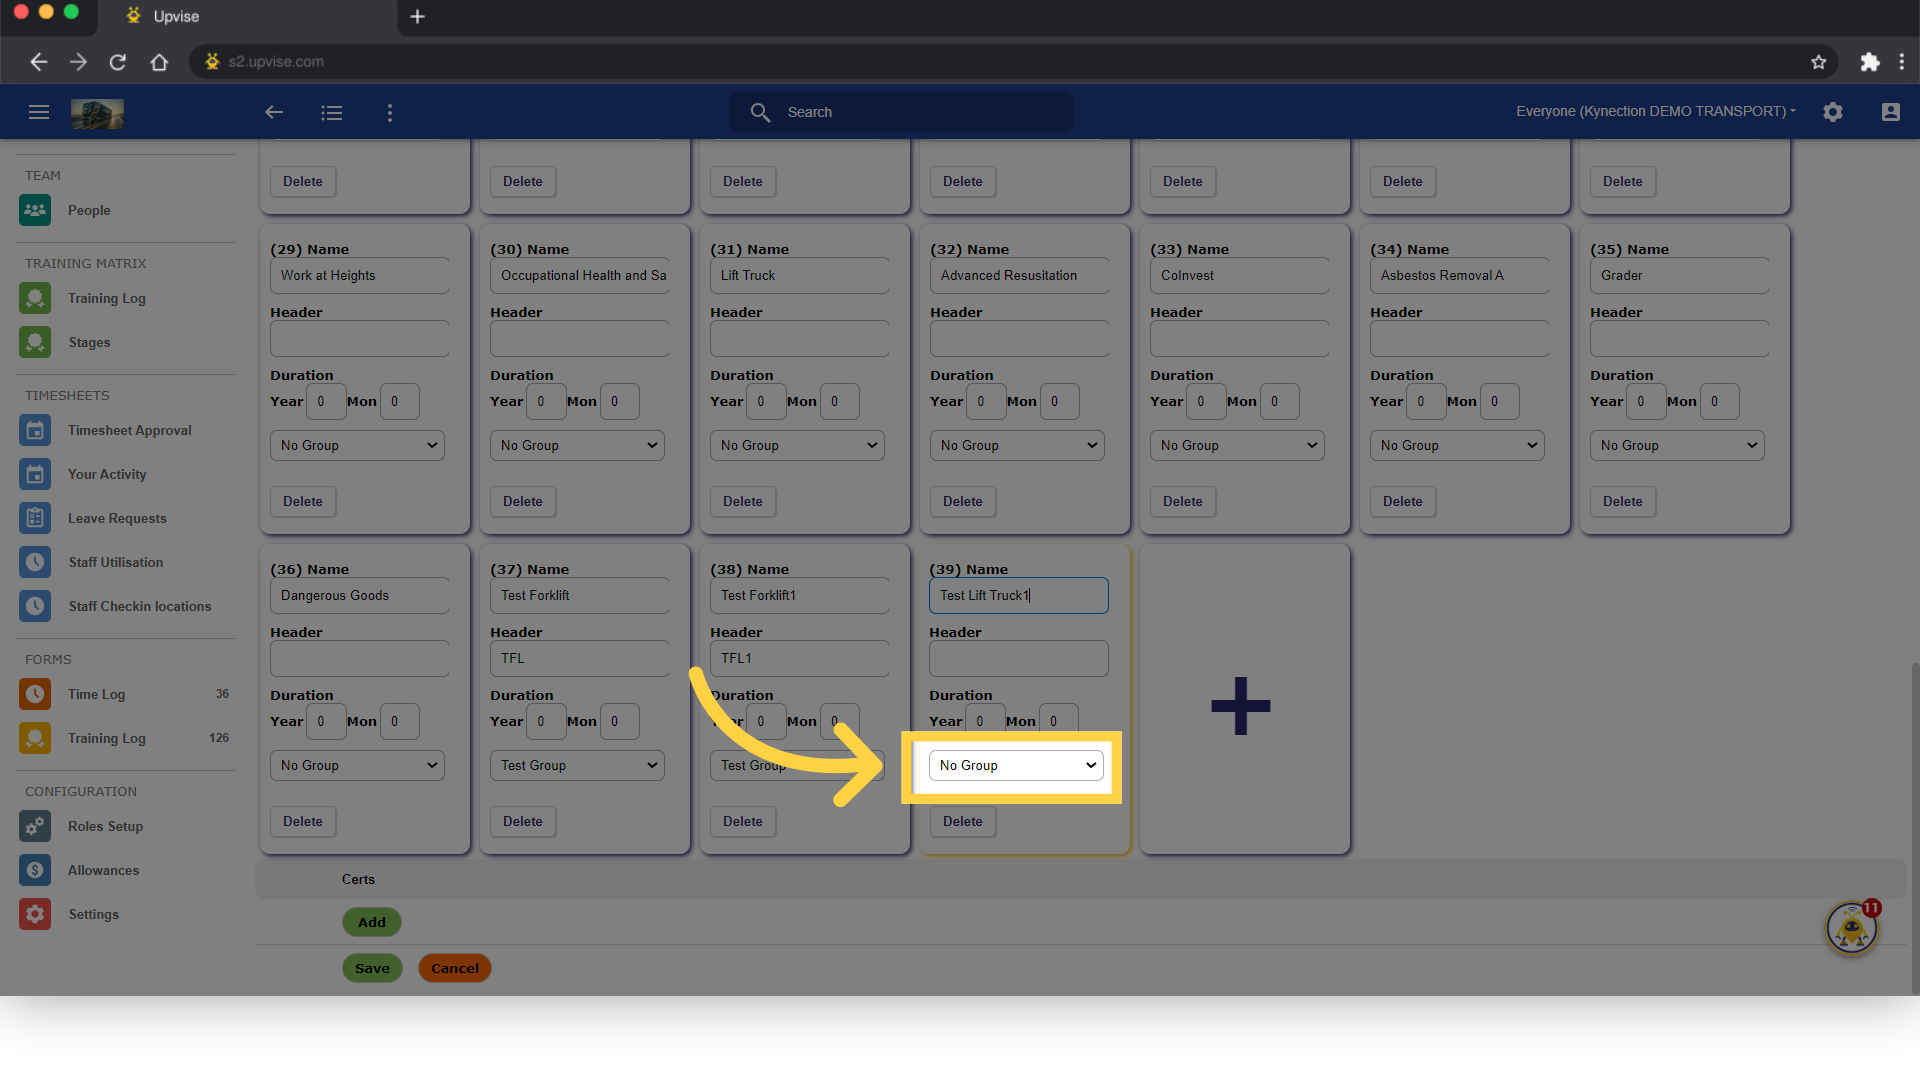Viewport: 1920px width, 1080px height.
Task: Open the People sidebar icon
Action: (x=35, y=210)
